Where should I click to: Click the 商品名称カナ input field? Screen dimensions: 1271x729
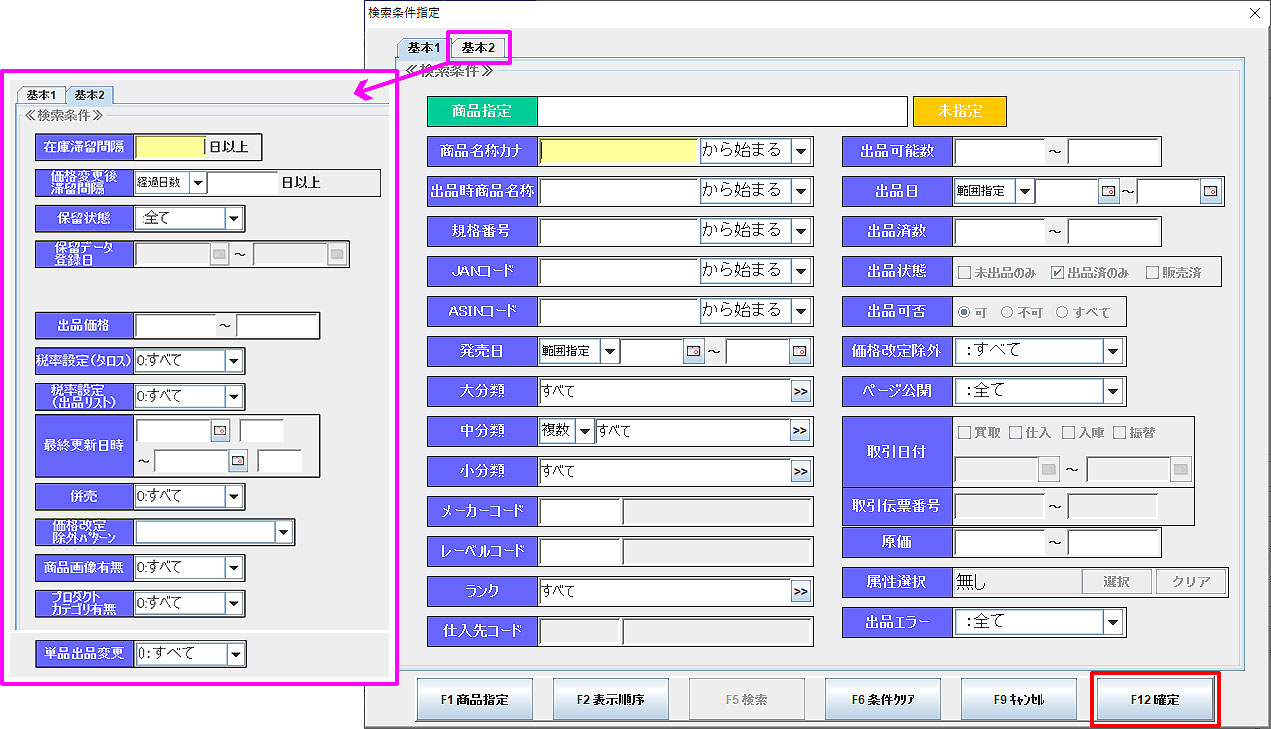619,151
